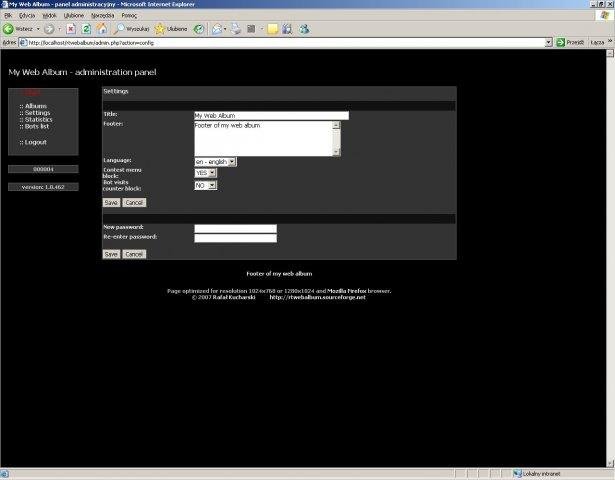Open the Mail button dropdown arrow
Image resolution: width=615 pixels, height=480 pixels.
click(225, 29)
